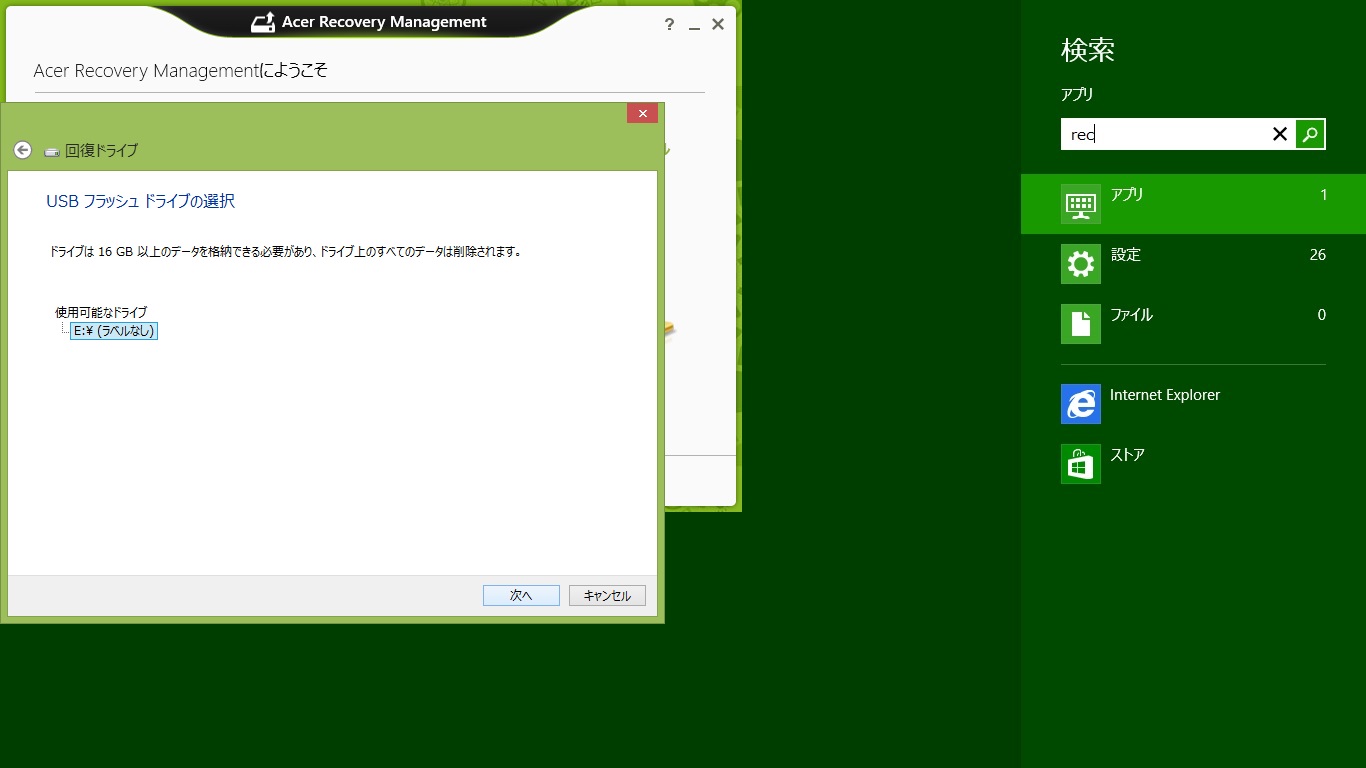Select the E:¥ (ラベルなし) drive
This screenshot has height=768, width=1366.
(x=114, y=331)
